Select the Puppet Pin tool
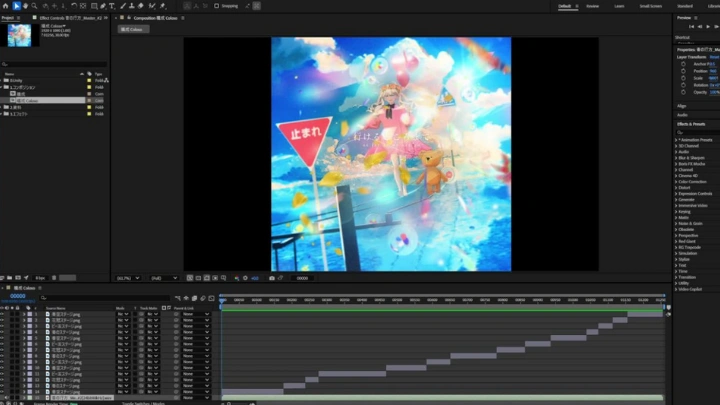 (163, 6)
